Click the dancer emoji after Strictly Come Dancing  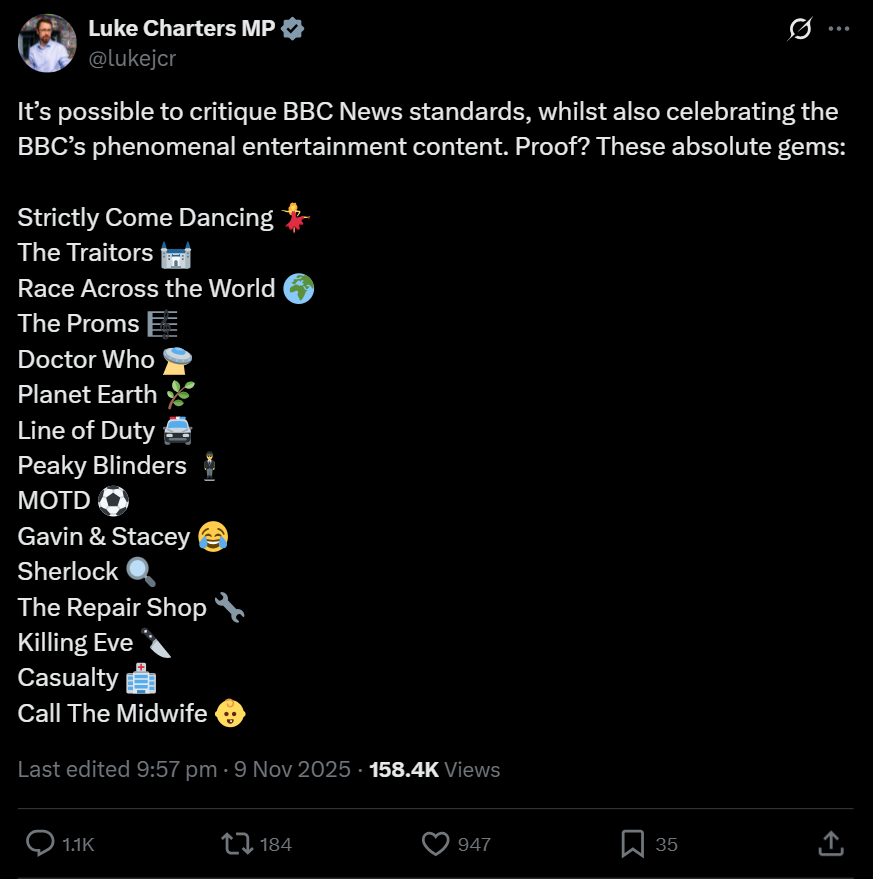coord(295,217)
